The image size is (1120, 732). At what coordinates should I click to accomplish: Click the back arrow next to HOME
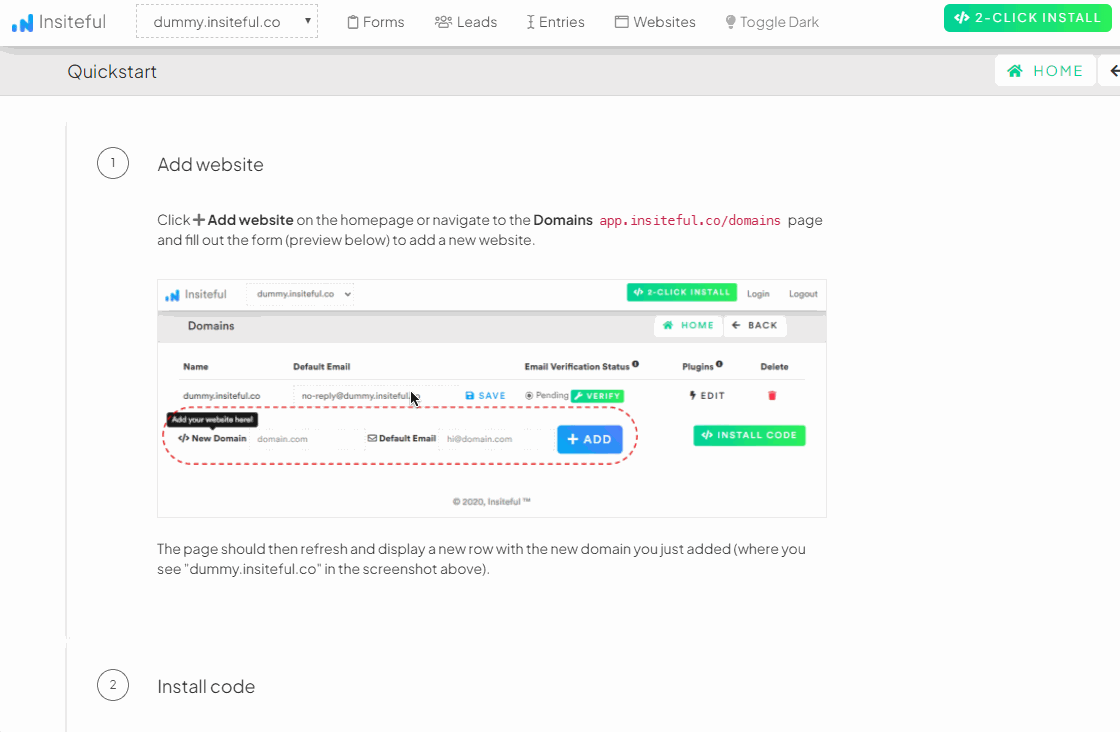coord(1114,71)
